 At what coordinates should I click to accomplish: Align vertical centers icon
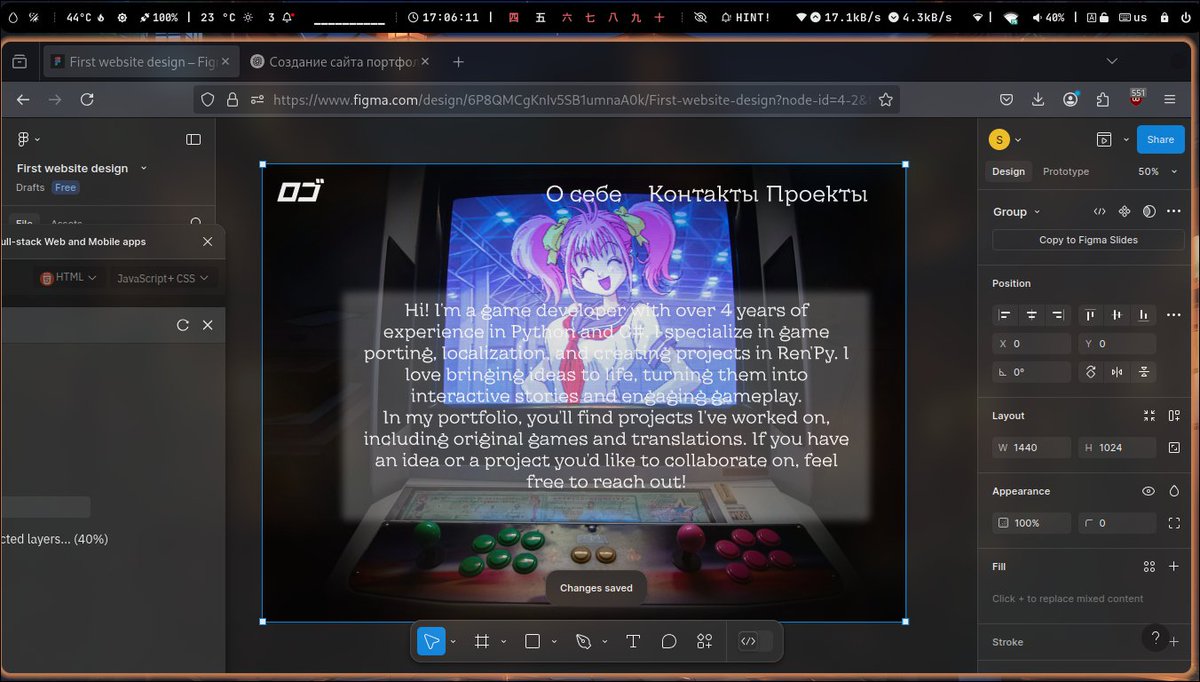click(x=1116, y=315)
